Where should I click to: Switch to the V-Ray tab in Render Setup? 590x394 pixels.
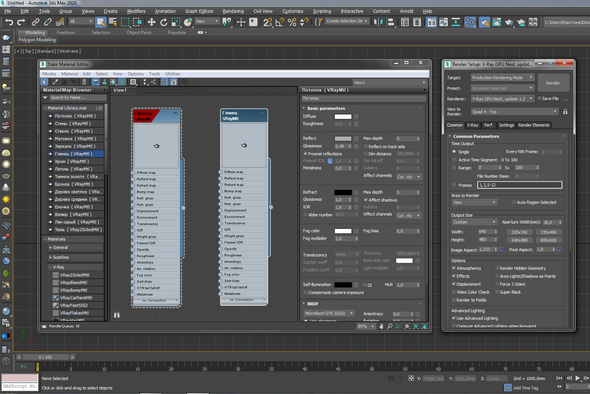(473, 125)
